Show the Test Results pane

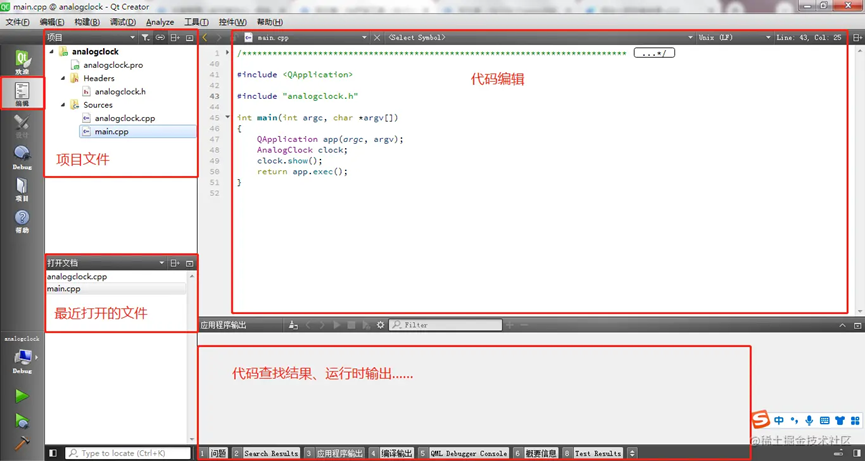pos(593,453)
